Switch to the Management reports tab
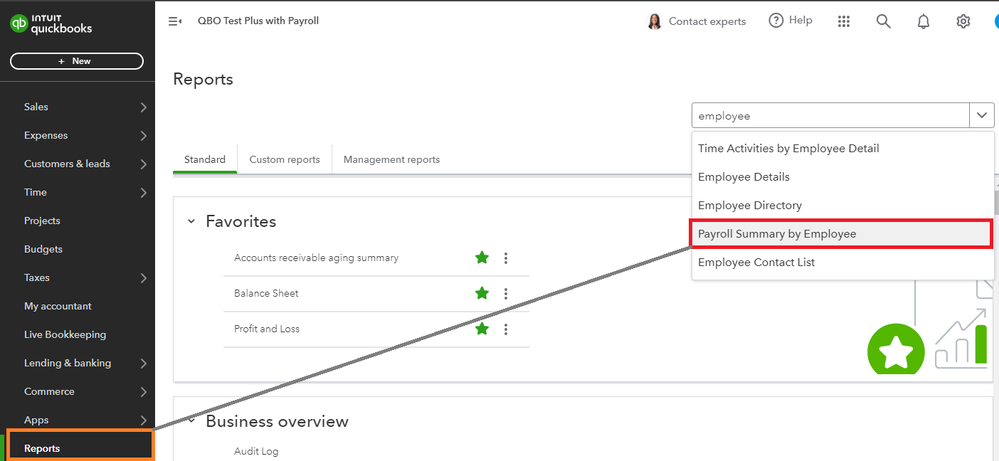 click(x=391, y=159)
